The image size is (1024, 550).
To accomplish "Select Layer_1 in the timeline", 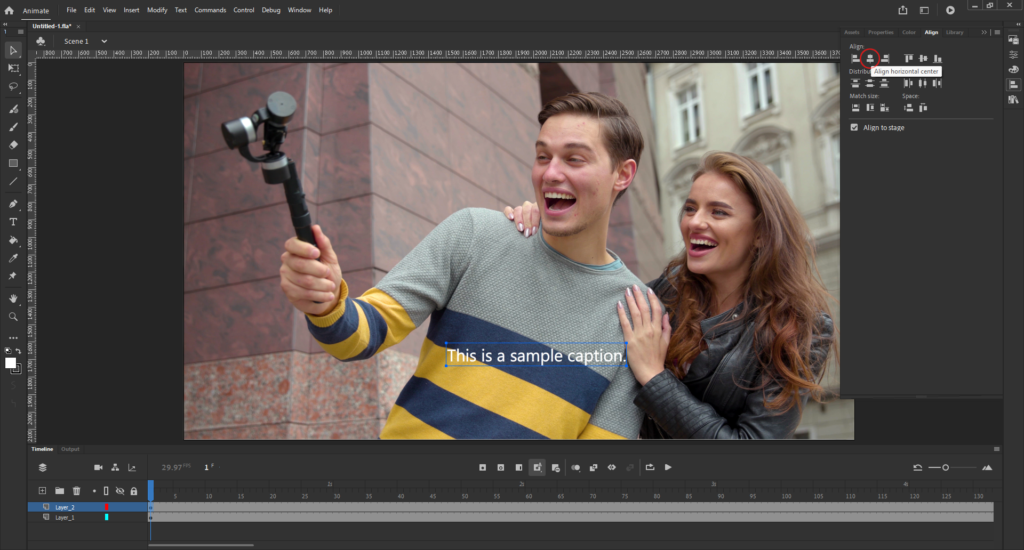I will 65,518.
